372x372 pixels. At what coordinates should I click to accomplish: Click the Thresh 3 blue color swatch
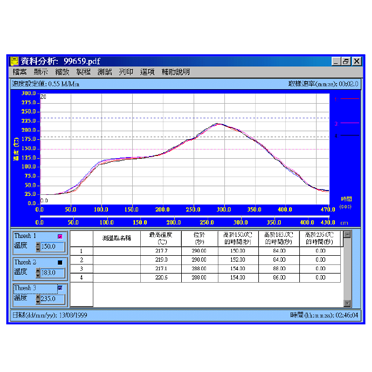pyautogui.click(x=60, y=288)
